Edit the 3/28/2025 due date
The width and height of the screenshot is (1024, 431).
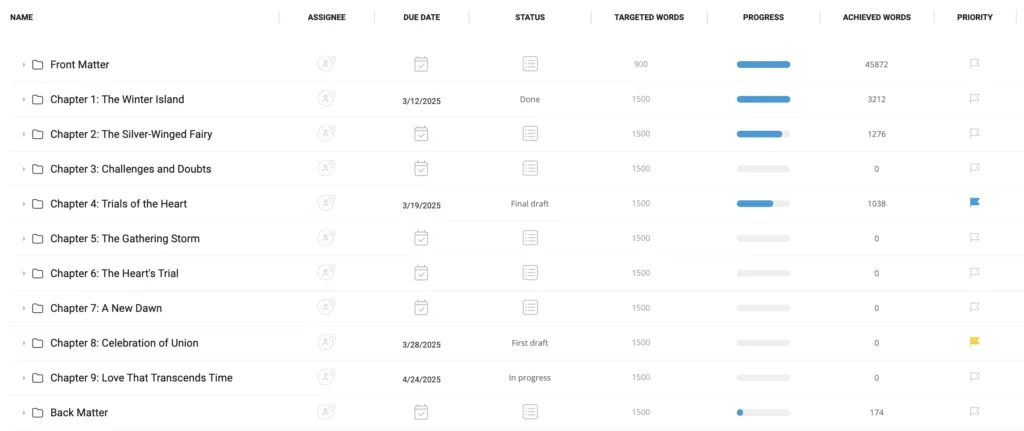pos(421,344)
